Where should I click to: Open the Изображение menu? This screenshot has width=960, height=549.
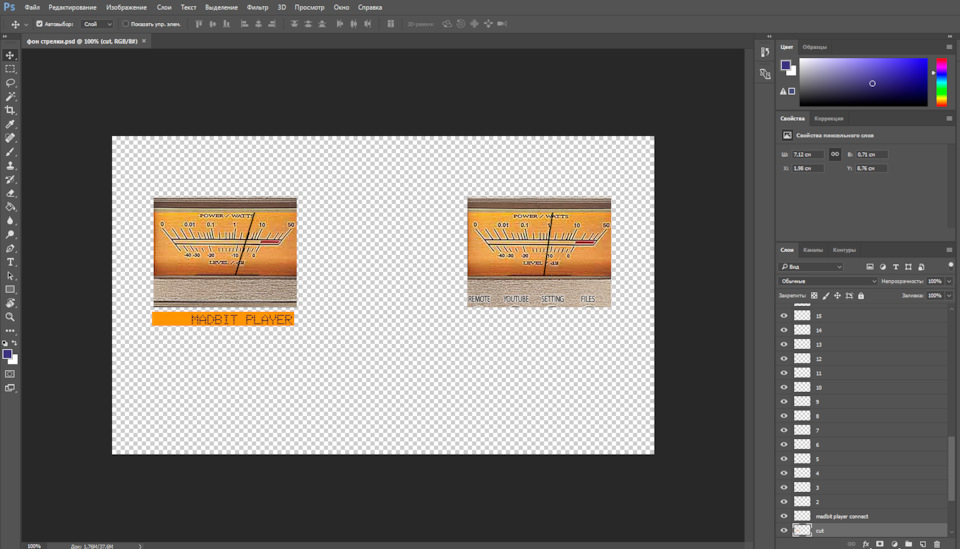[x=126, y=7]
